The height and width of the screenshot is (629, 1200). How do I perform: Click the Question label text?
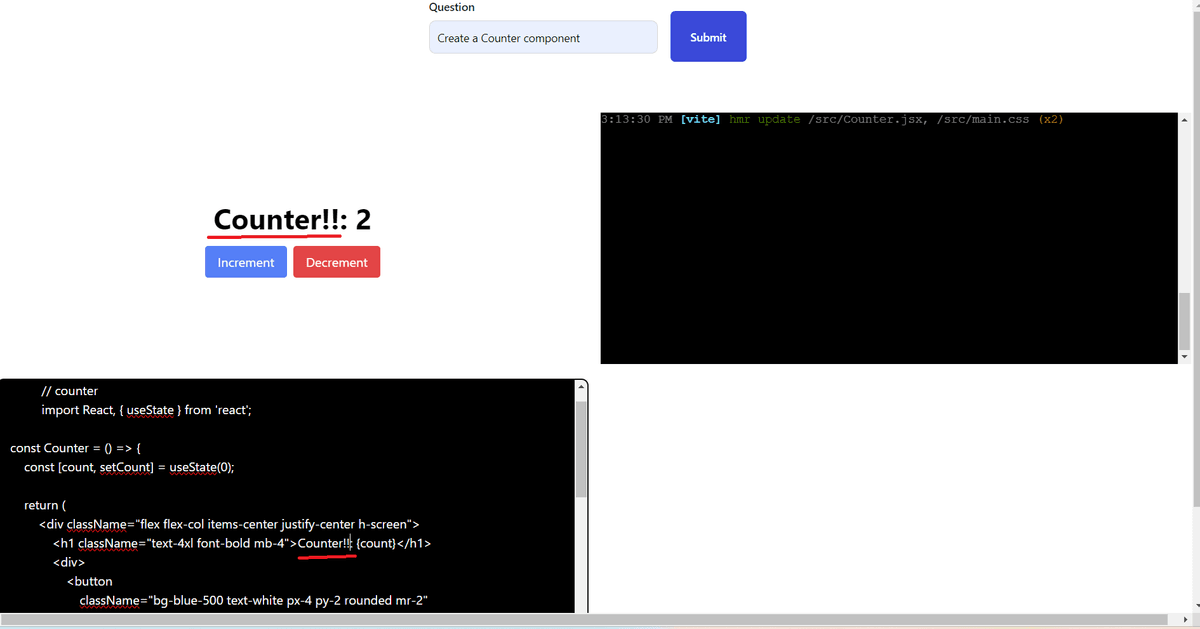(452, 7)
